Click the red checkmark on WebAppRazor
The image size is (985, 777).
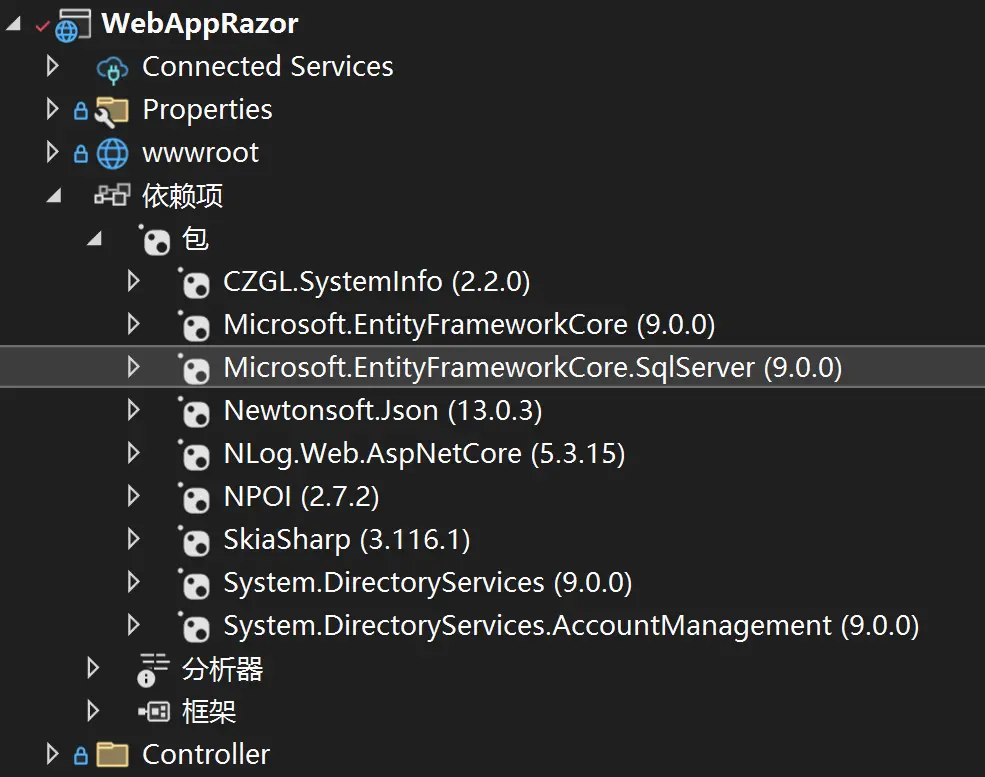tap(42, 26)
